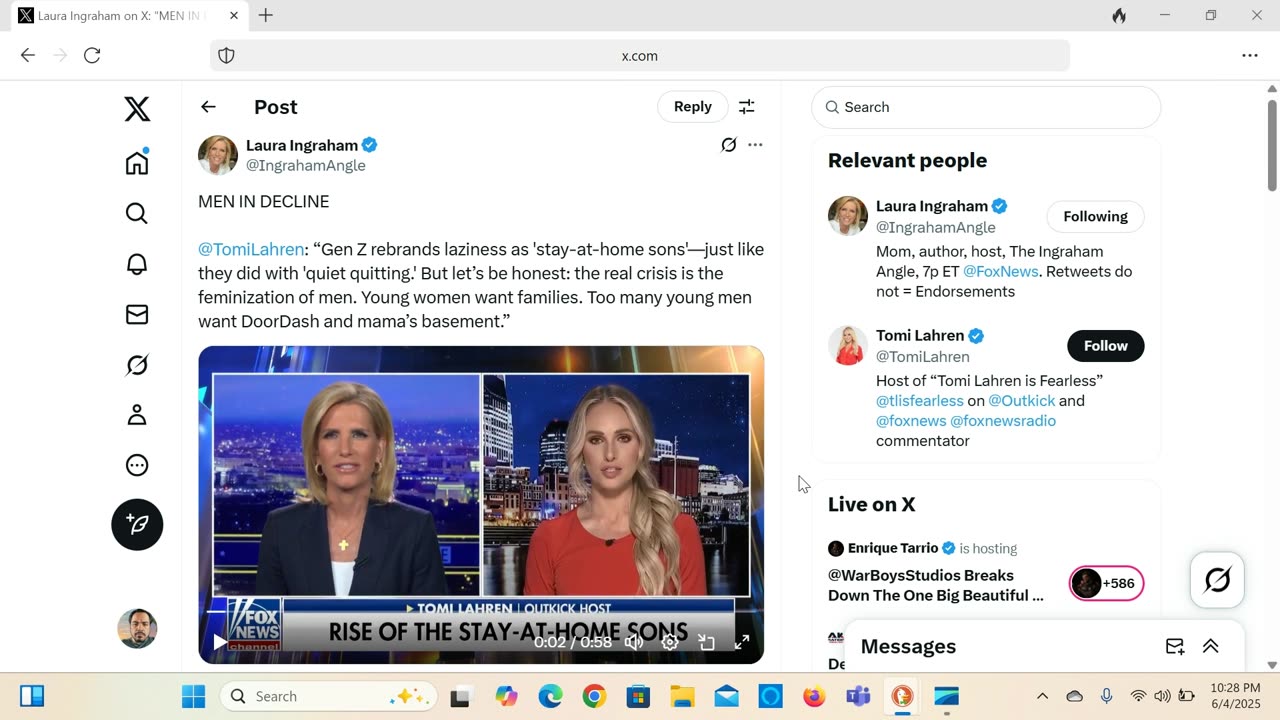Viewport: 1280px width, 720px height.
Task: Open Laura Ingraham avatar on post
Action: pyautogui.click(x=218, y=155)
